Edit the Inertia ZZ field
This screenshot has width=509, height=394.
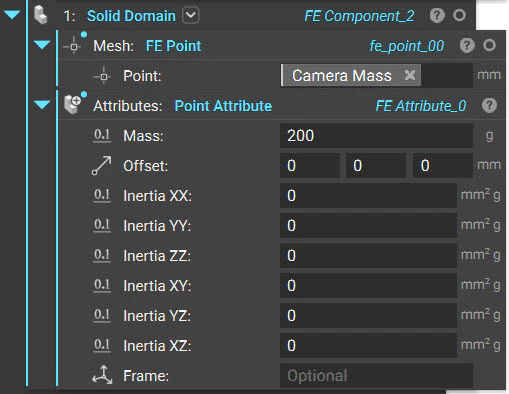368,255
